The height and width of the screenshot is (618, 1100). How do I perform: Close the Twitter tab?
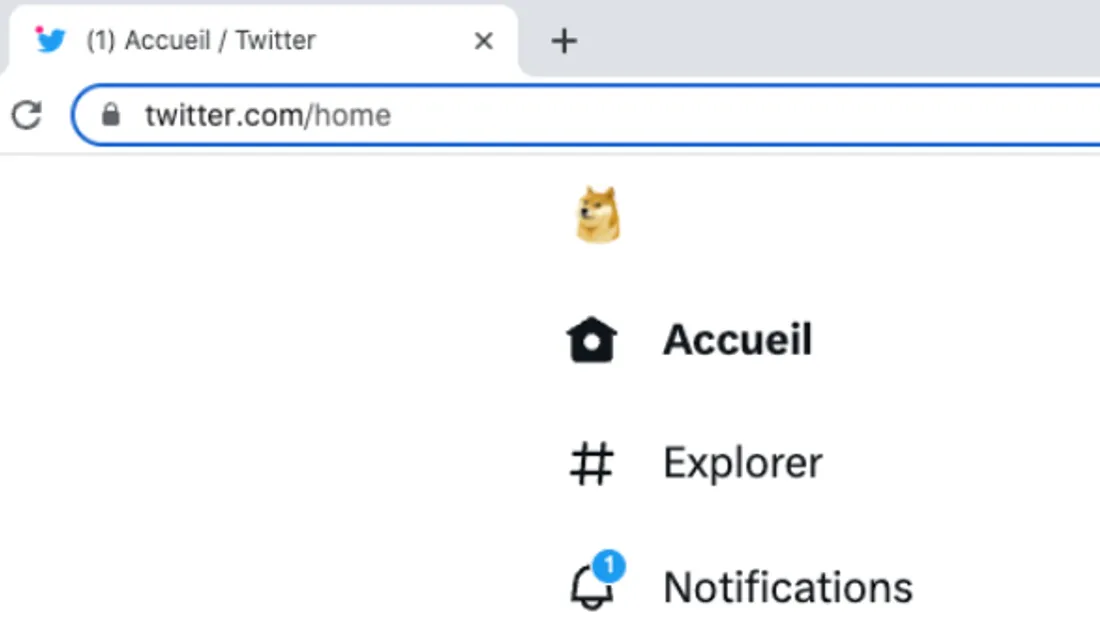pyautogui.click(x=484, y=40)
